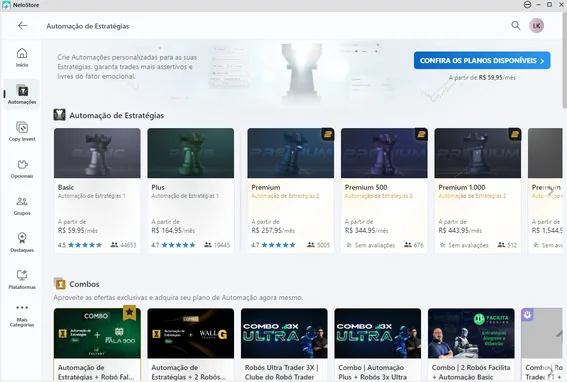The image size is (567, 382).
Task: Click the users icon on the Premium 500 card
Action: [x=408, y=245]
